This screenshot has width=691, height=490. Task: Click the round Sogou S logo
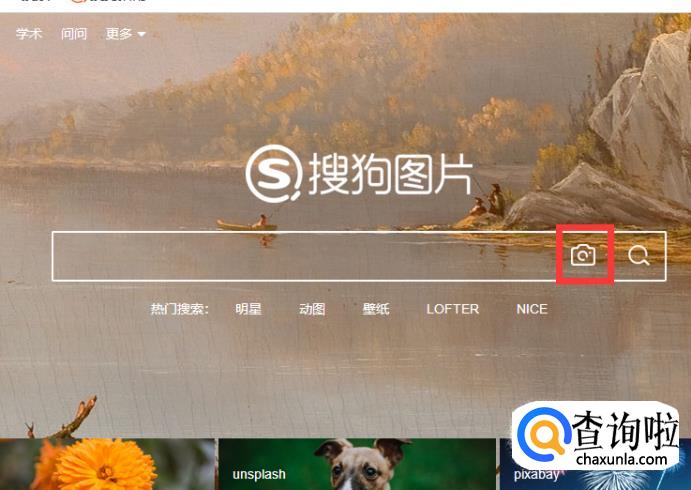(274, 173)
